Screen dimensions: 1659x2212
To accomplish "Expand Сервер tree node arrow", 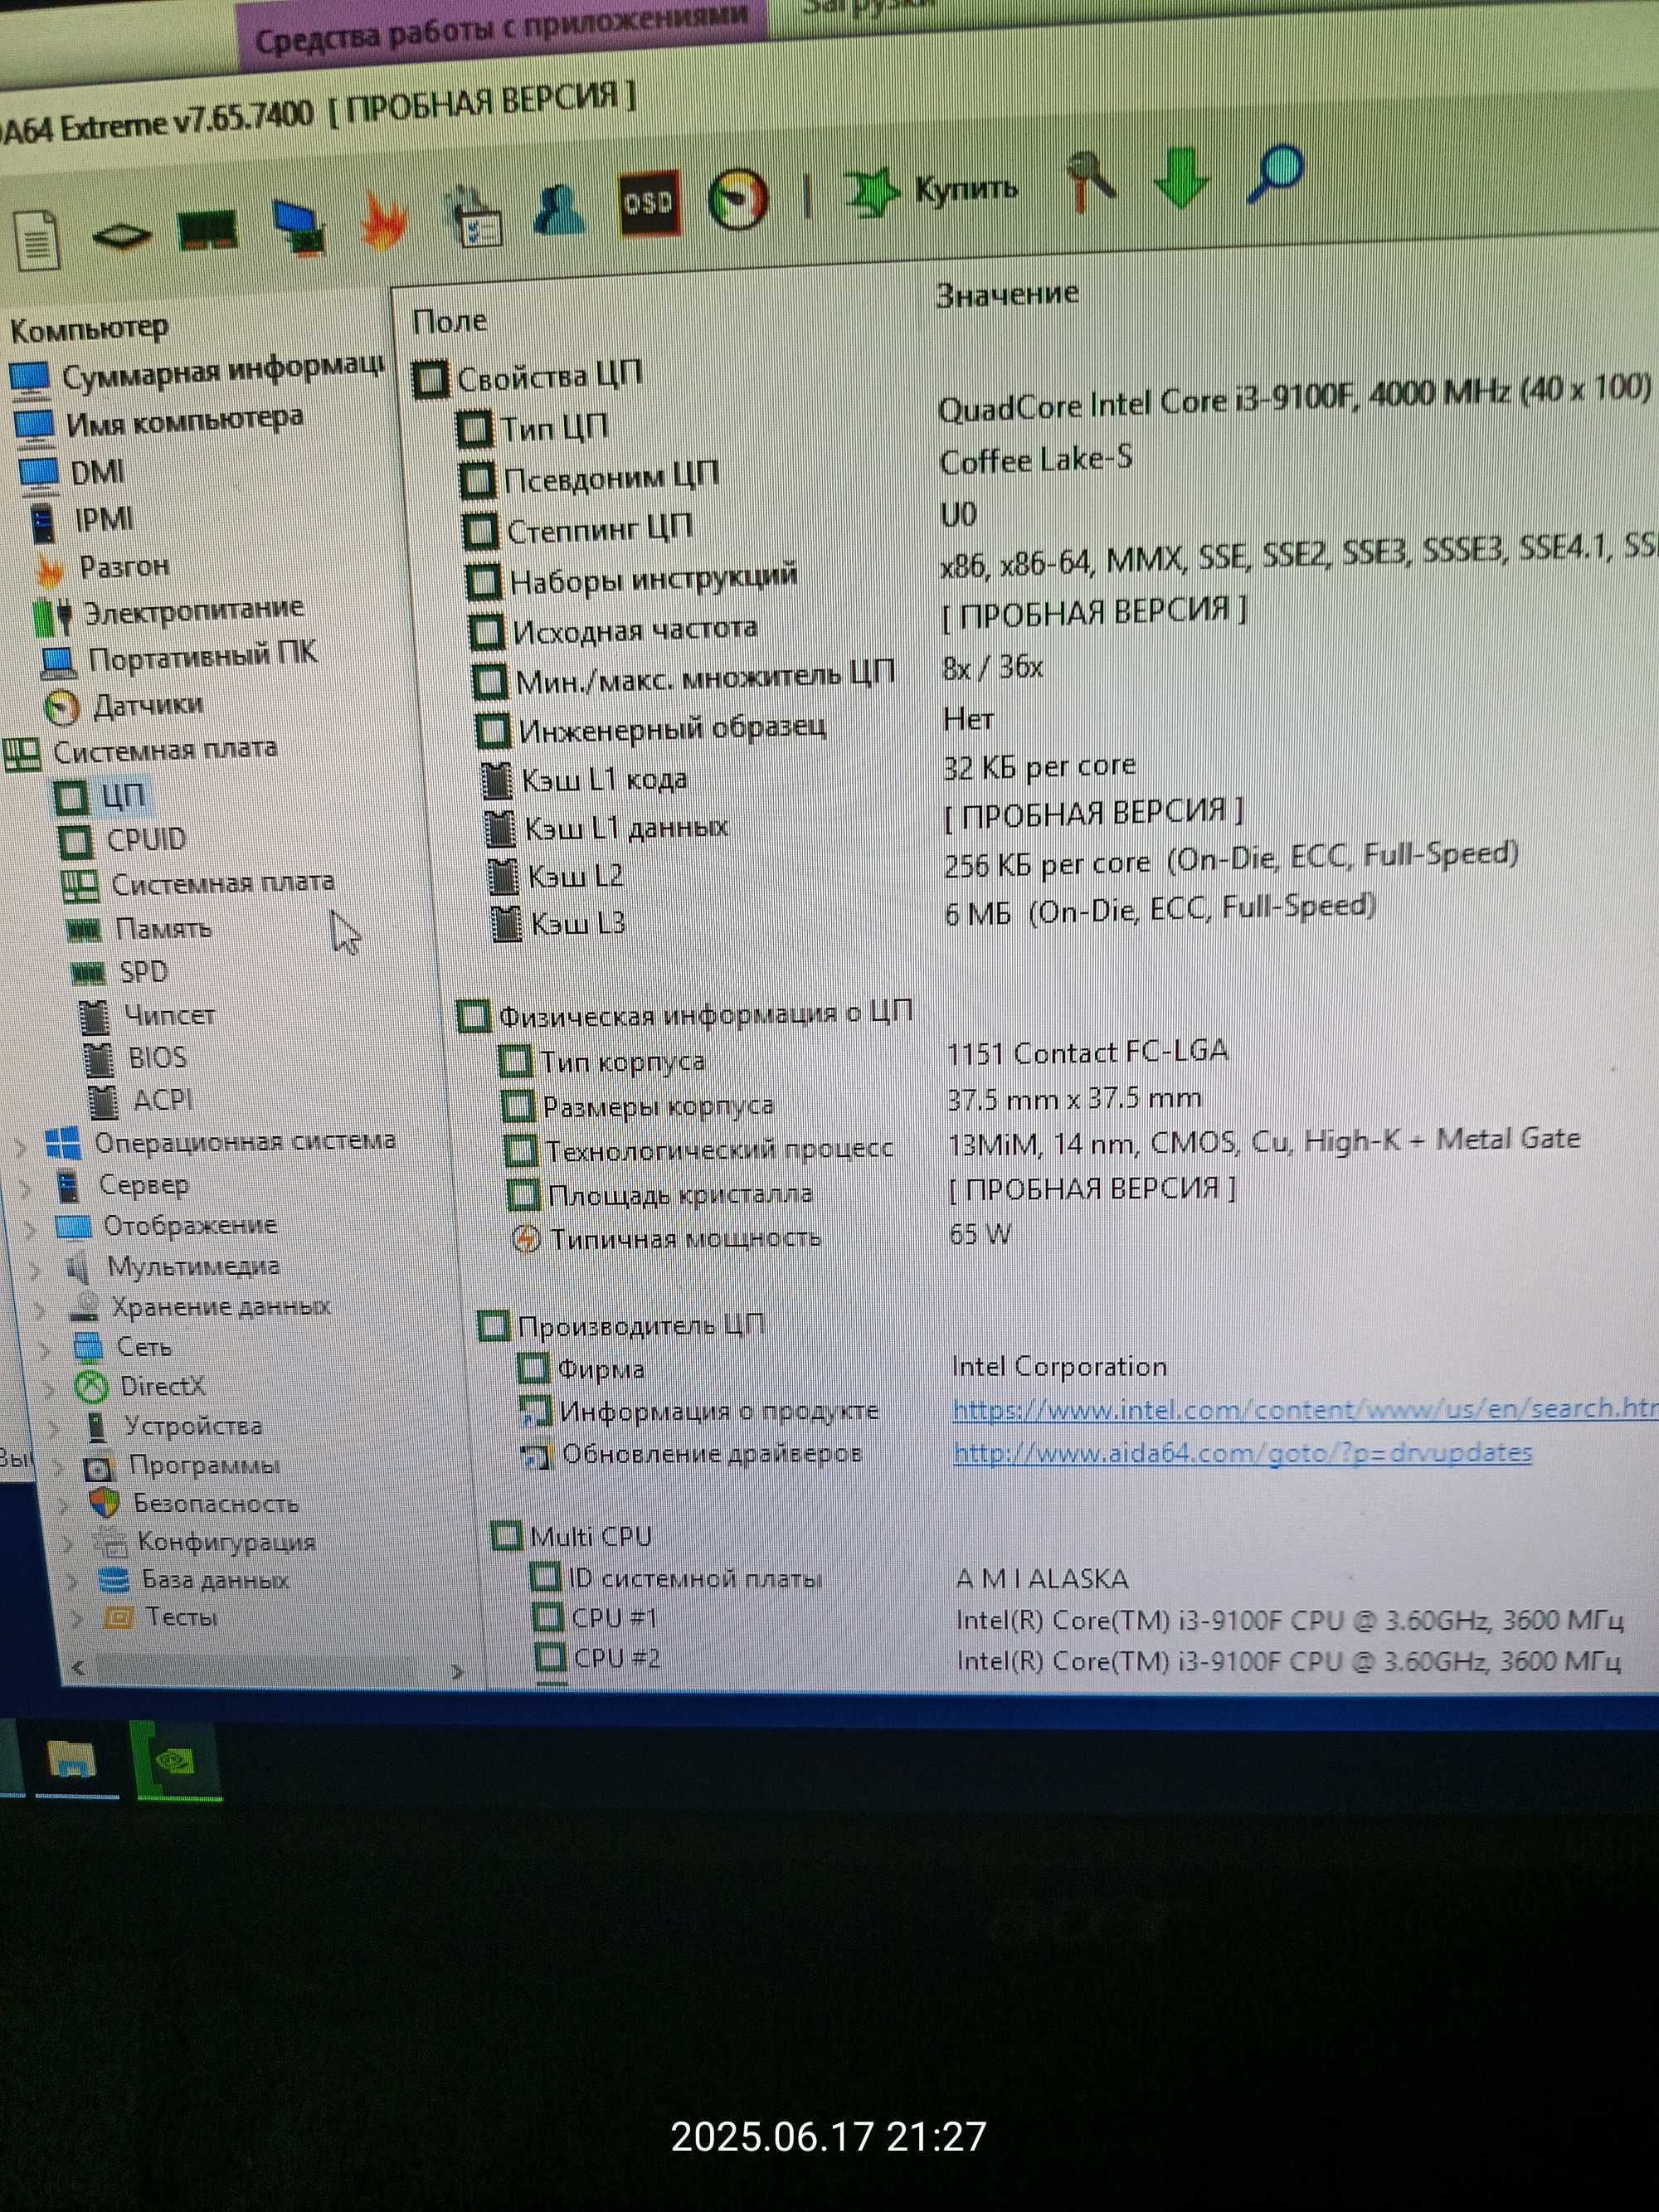I will point(26,1189).
